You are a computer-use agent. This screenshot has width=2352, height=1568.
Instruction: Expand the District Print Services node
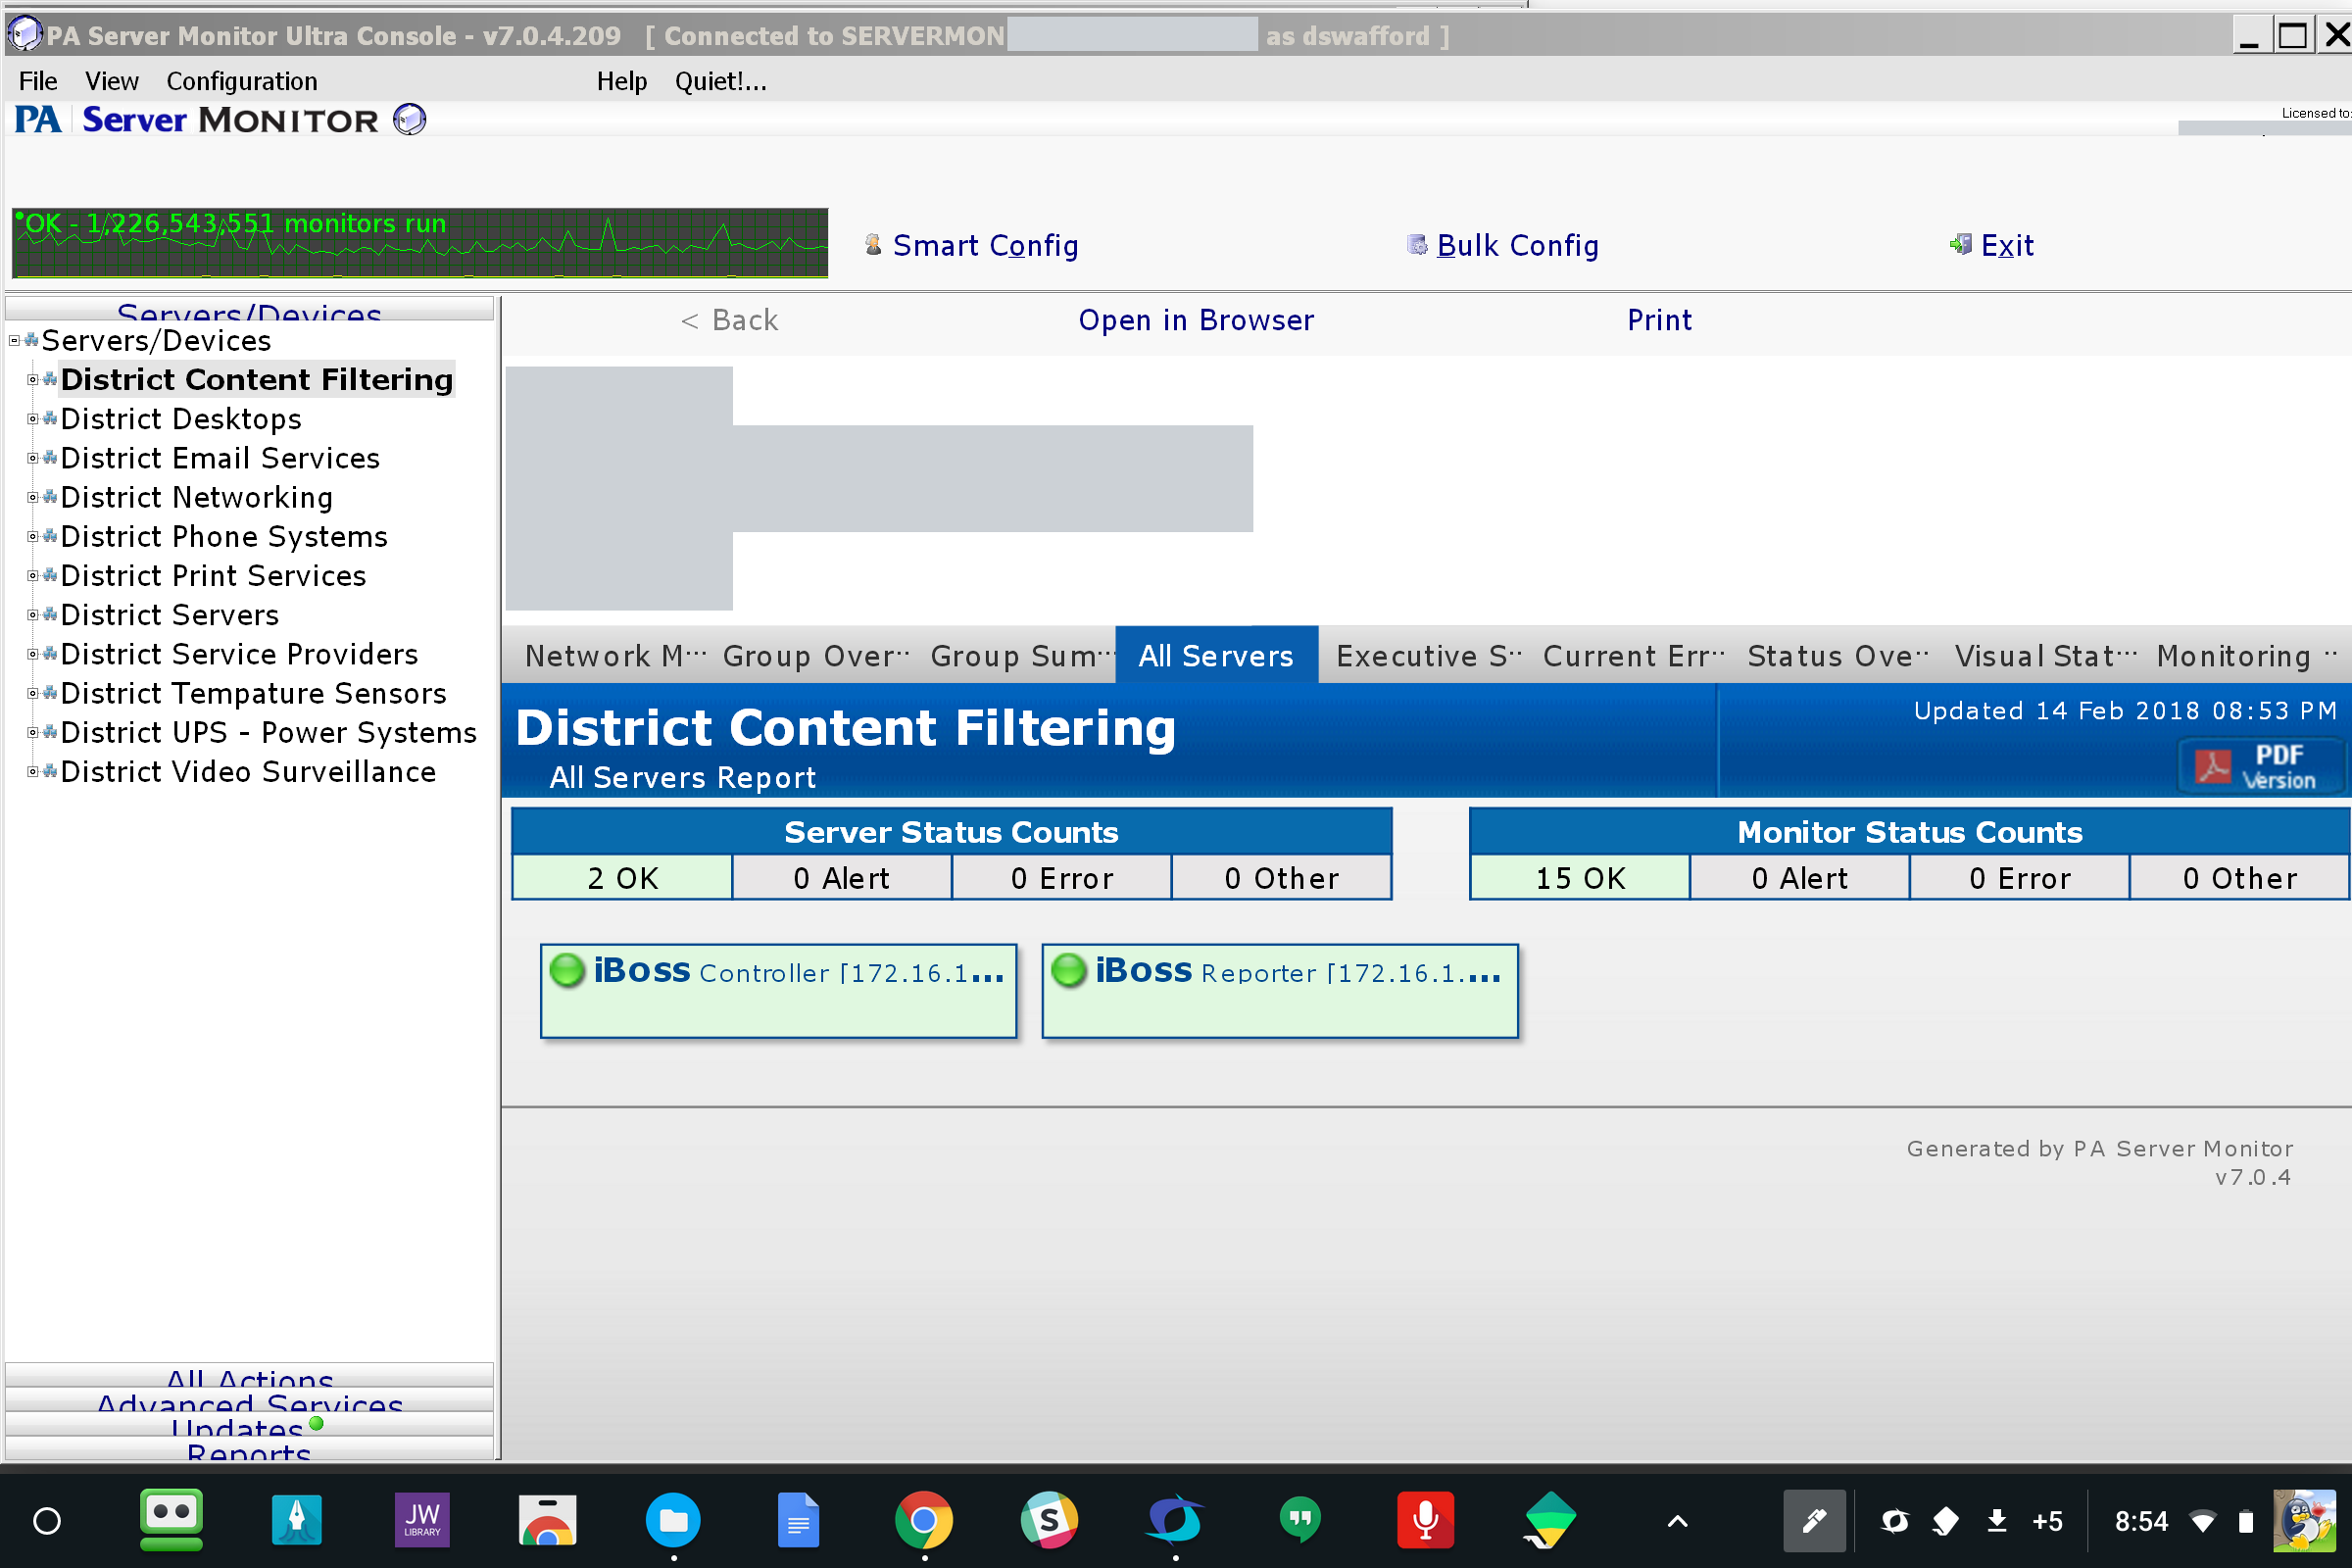tap(32, 576)
